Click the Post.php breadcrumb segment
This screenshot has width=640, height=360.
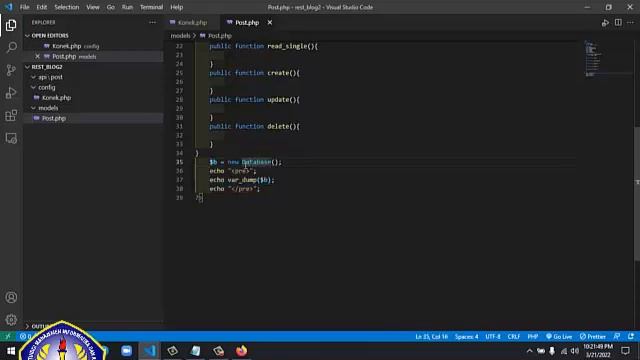pyautogui.click(x=220, y=36)
